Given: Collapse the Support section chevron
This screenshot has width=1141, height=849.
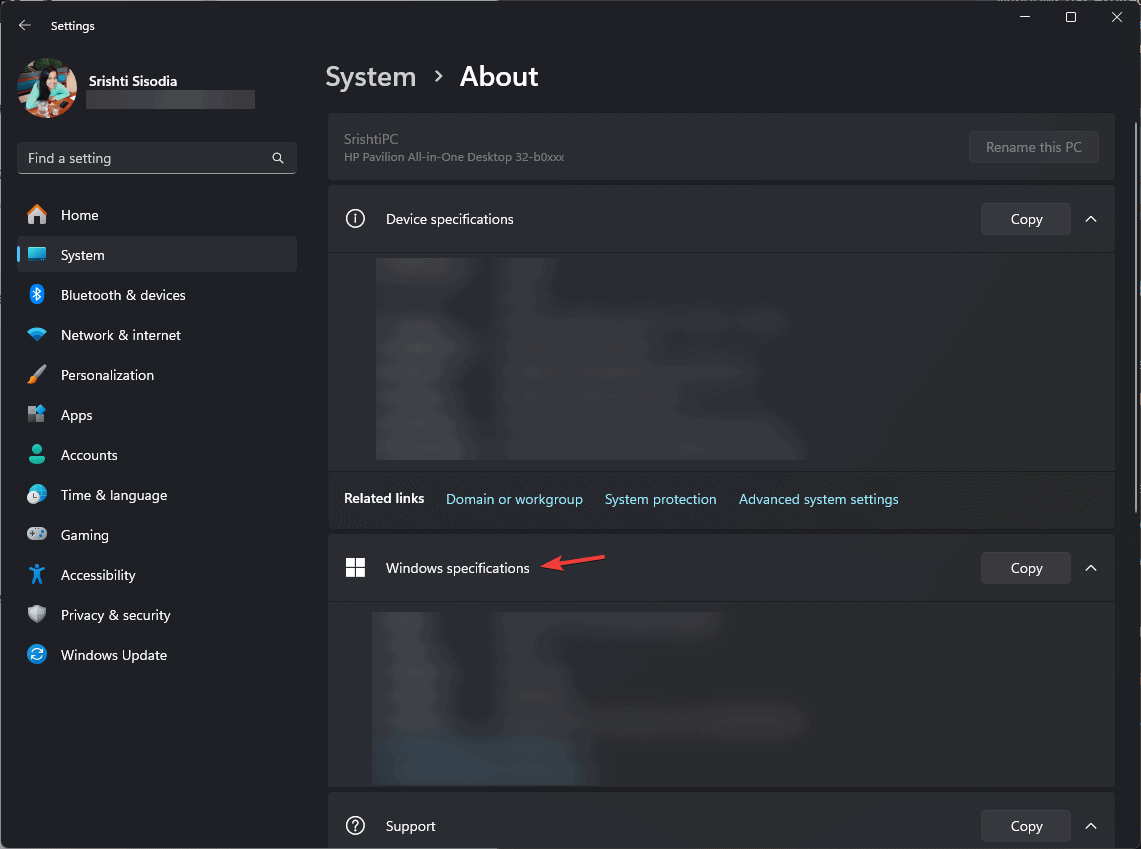Looking at the screenshot, I should point(1091,826).
